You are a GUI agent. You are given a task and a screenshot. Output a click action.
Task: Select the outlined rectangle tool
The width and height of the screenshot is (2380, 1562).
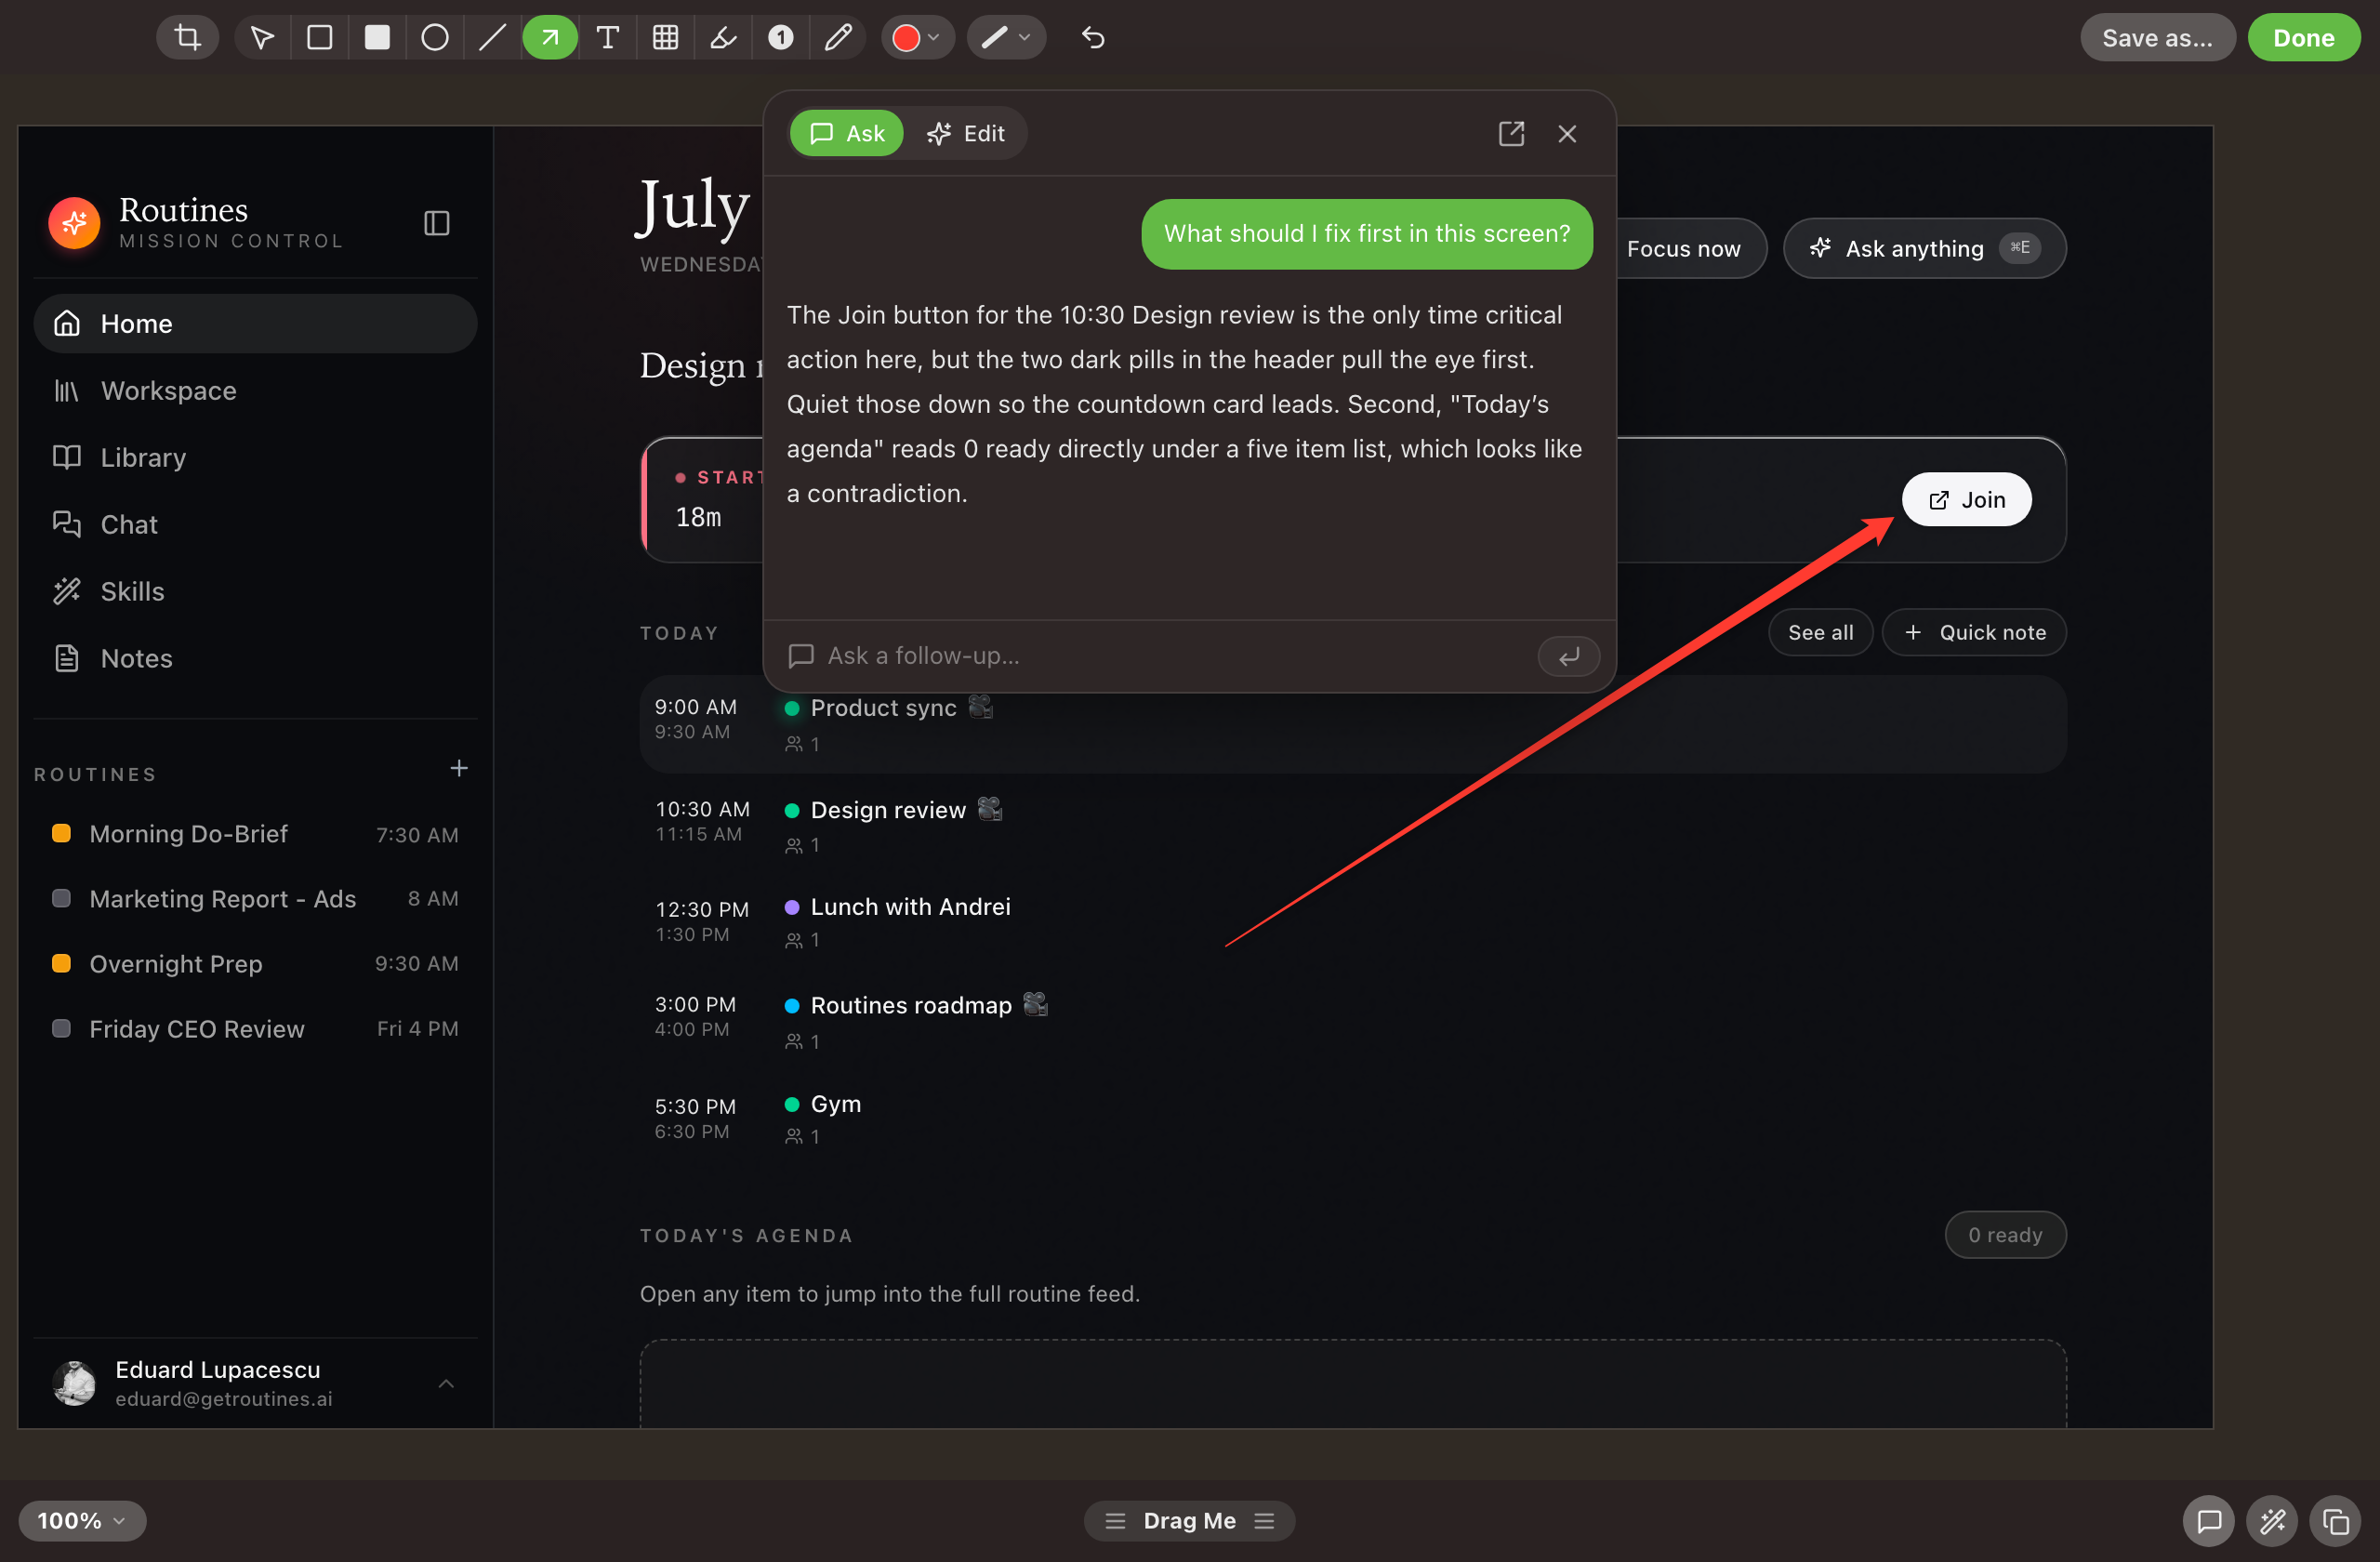320,38
